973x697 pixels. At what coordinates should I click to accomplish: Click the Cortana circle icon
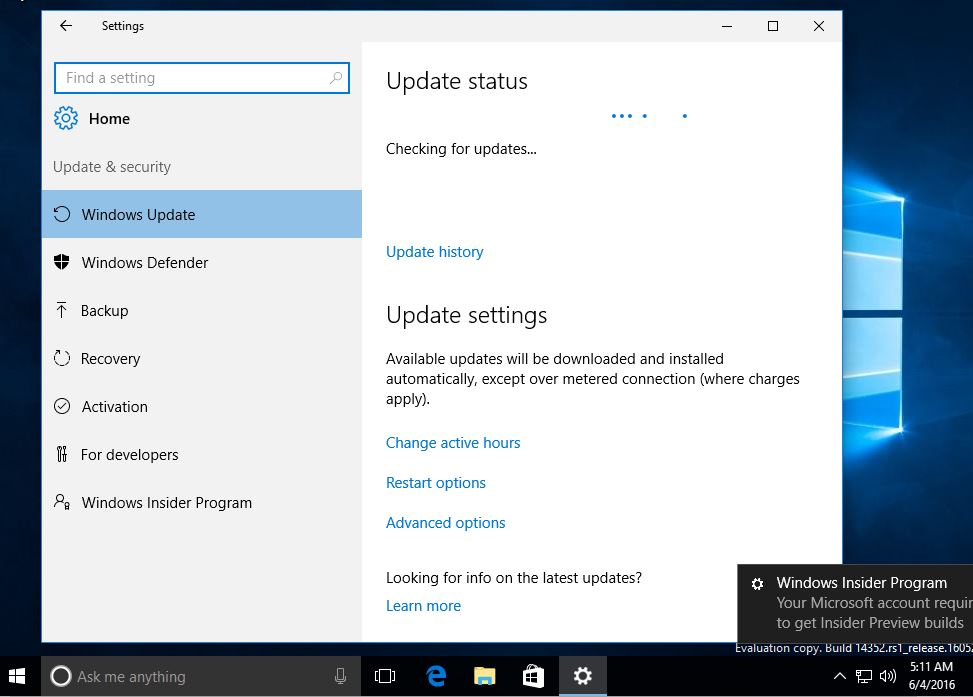pyautogui.click(x=60, y=676)
